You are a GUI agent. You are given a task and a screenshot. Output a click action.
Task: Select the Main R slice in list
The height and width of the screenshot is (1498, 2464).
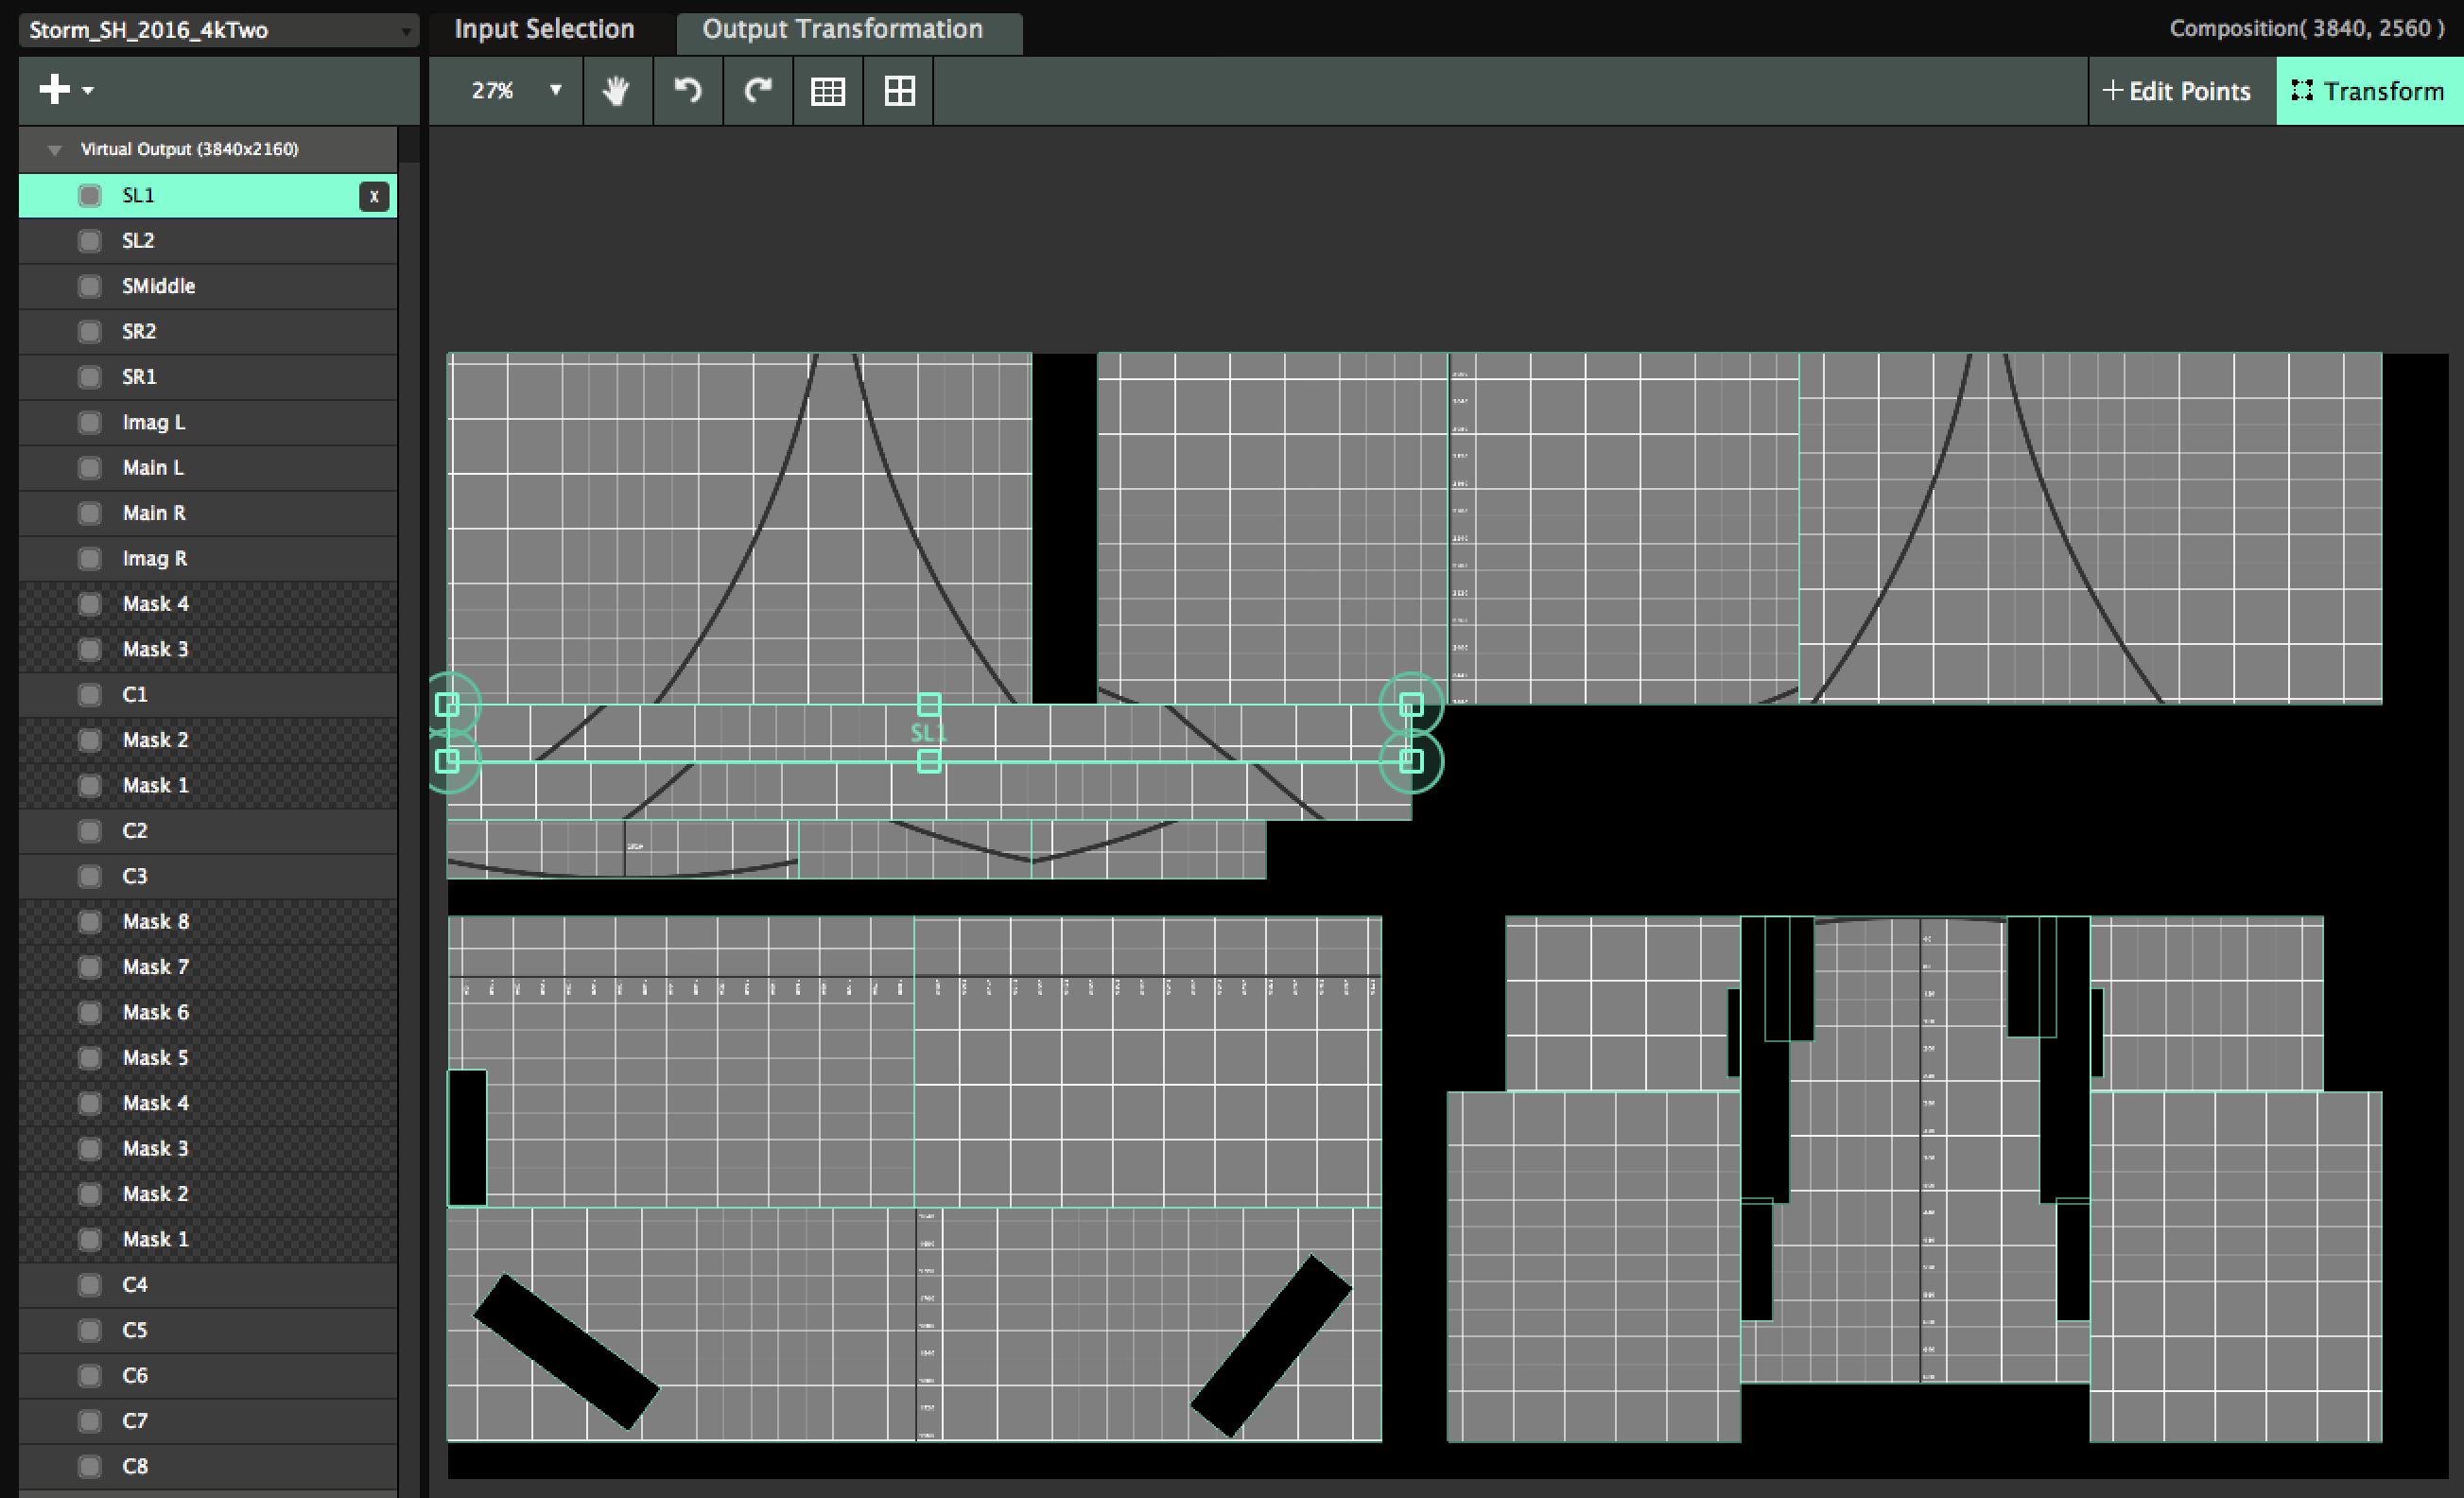tap(154, 513)
